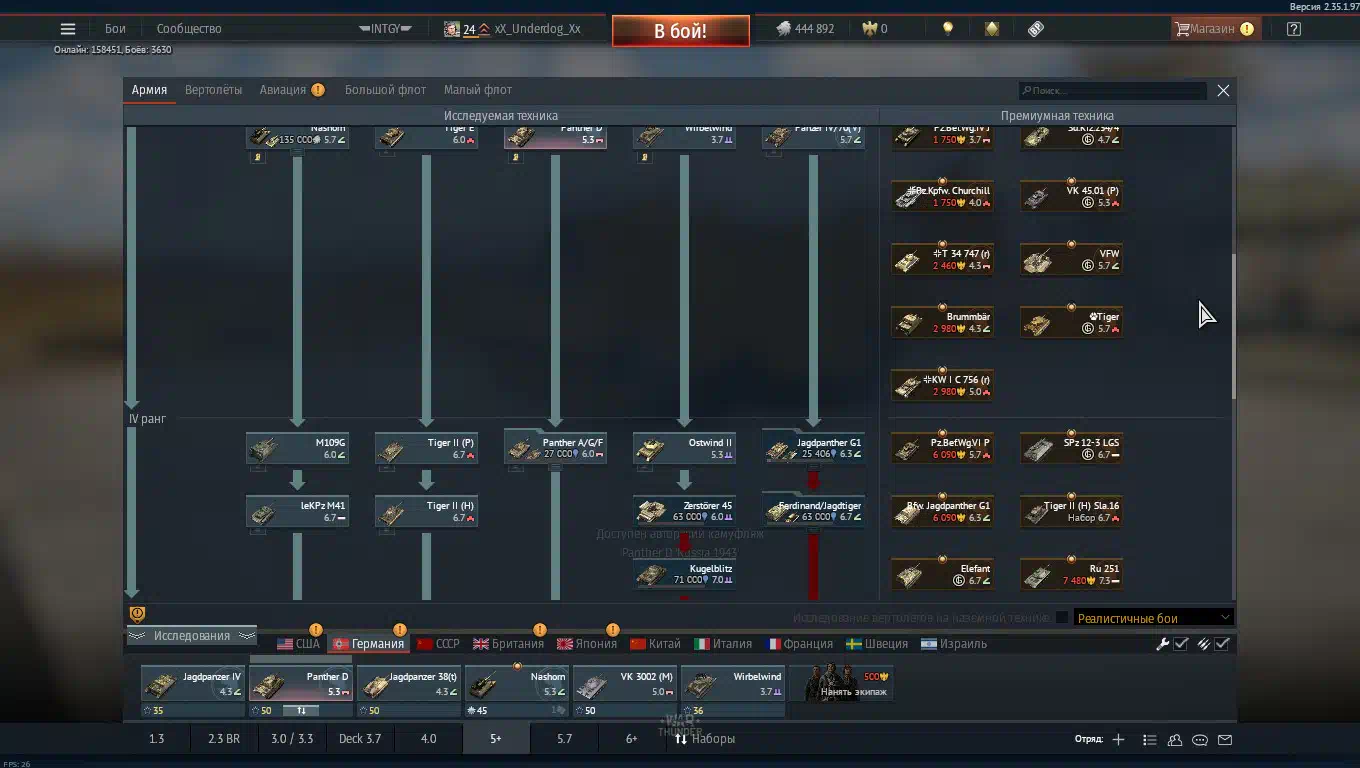Select the Израиль nation tab
Image resolution: width=1360 pixels, height=768 pixels.
coord(954,644)
